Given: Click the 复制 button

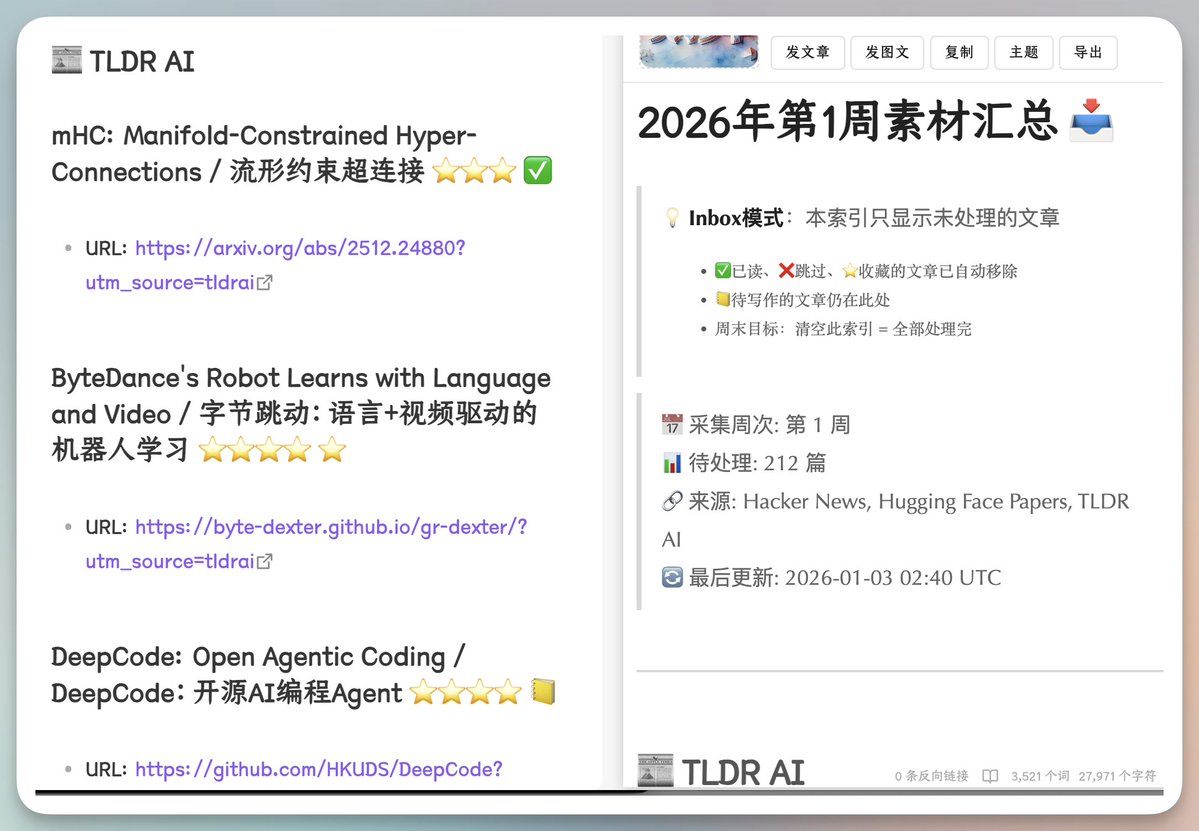Looking at the screenshot, I should 959,52.
